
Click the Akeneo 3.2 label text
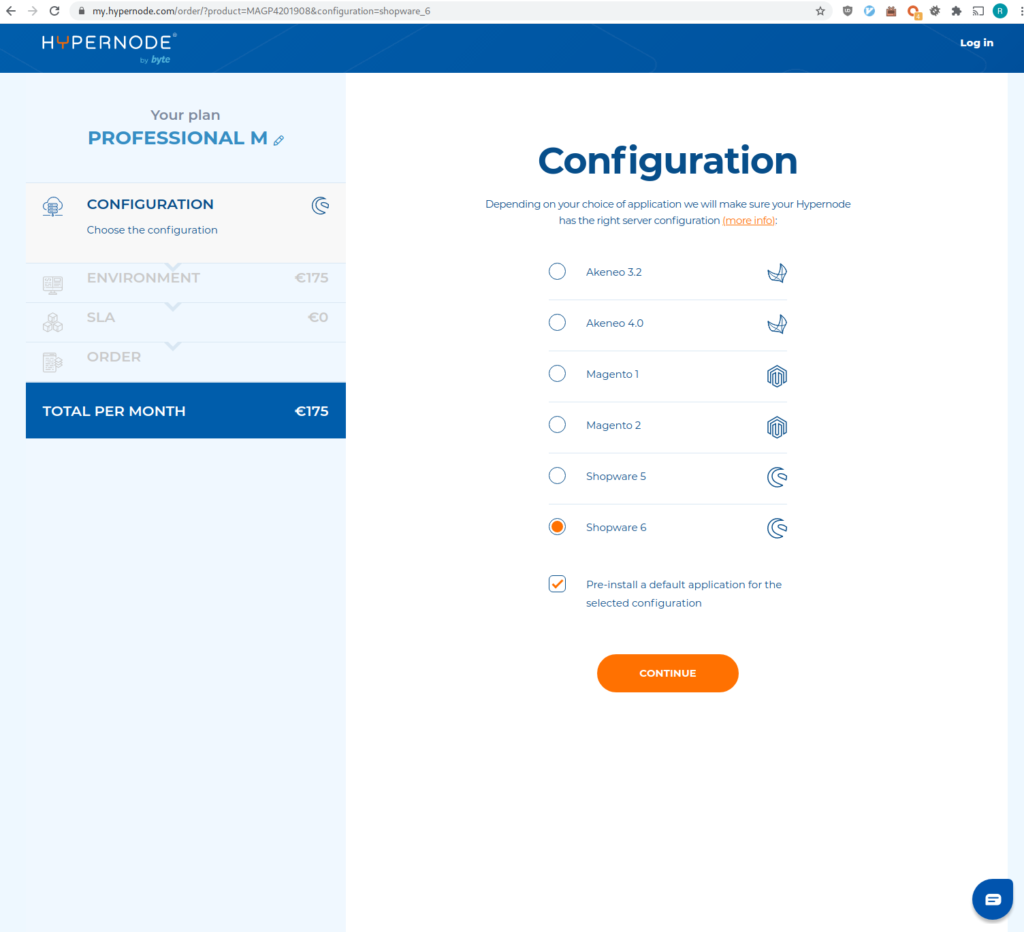[x=613, y=272]
